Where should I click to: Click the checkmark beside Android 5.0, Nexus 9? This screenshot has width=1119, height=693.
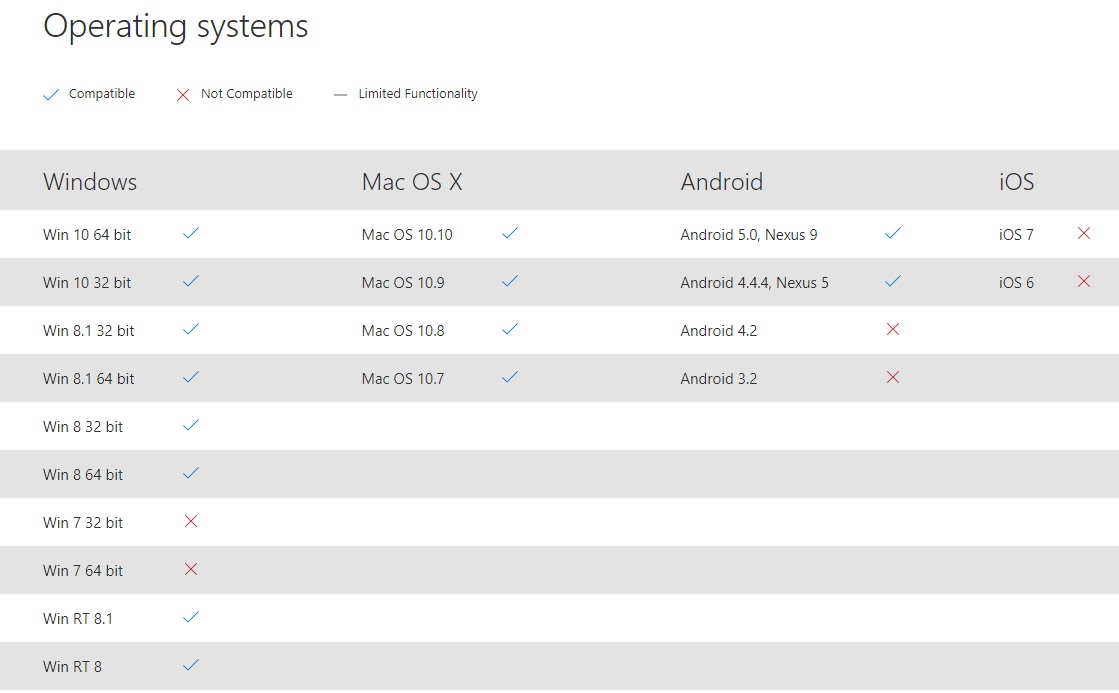coord(893,233)
